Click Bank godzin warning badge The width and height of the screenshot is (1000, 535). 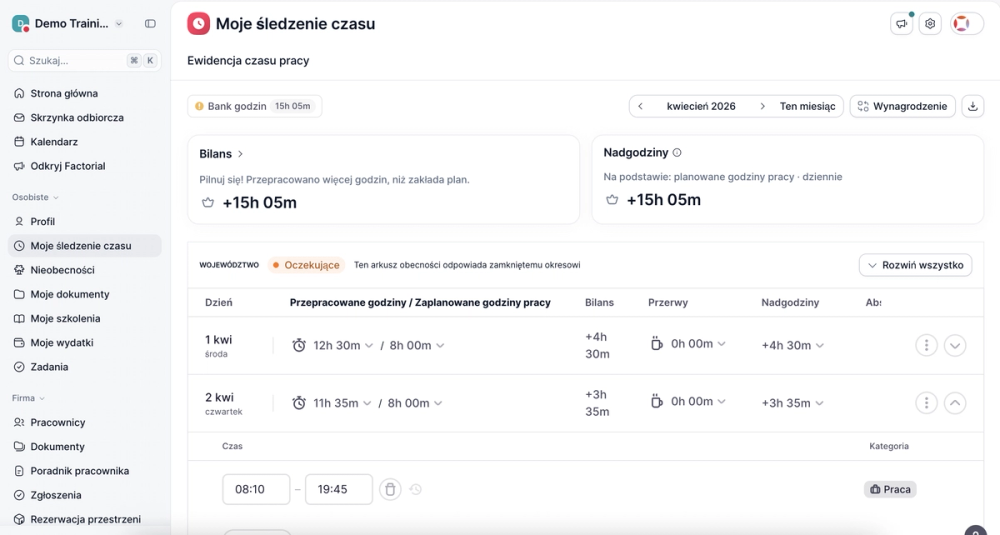pyautogui.click(x=199, y=106)
